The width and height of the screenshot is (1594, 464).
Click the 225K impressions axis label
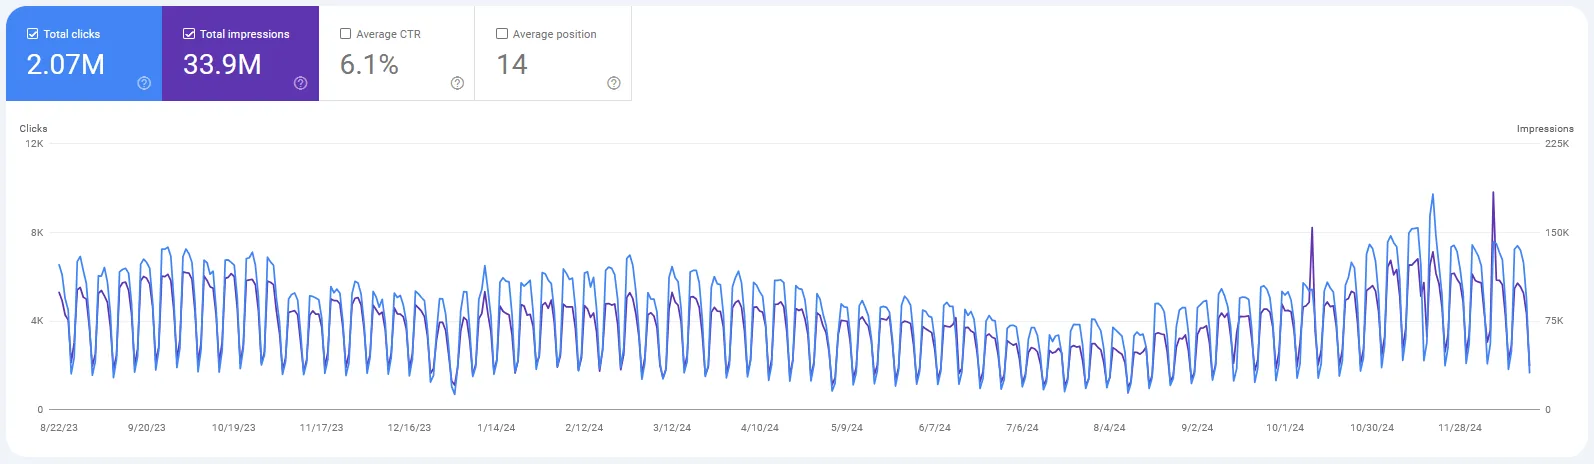point(1557,144)
